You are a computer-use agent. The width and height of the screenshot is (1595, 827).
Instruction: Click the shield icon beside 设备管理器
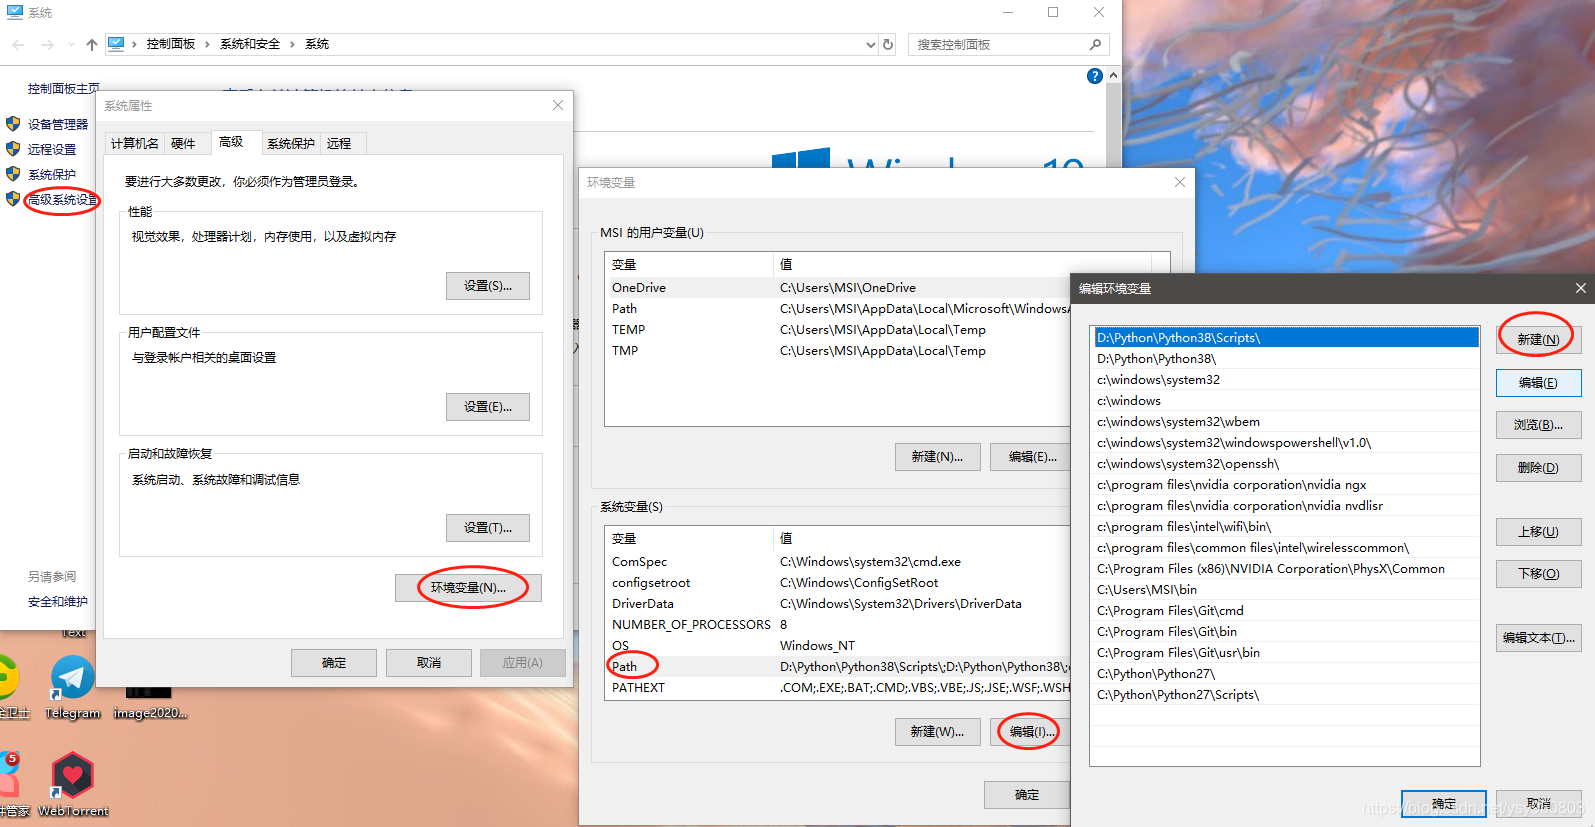pos(13,124)
